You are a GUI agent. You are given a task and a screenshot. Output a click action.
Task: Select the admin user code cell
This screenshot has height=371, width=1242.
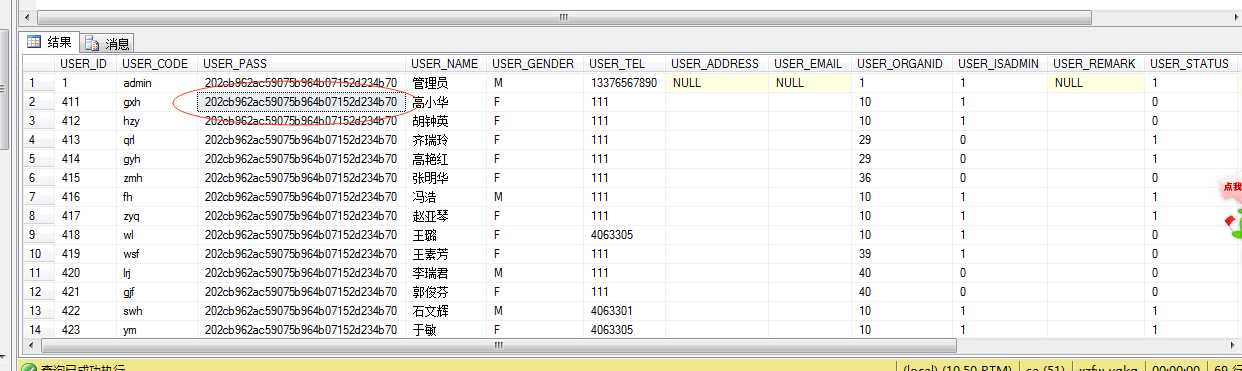[x=157, y=83]
